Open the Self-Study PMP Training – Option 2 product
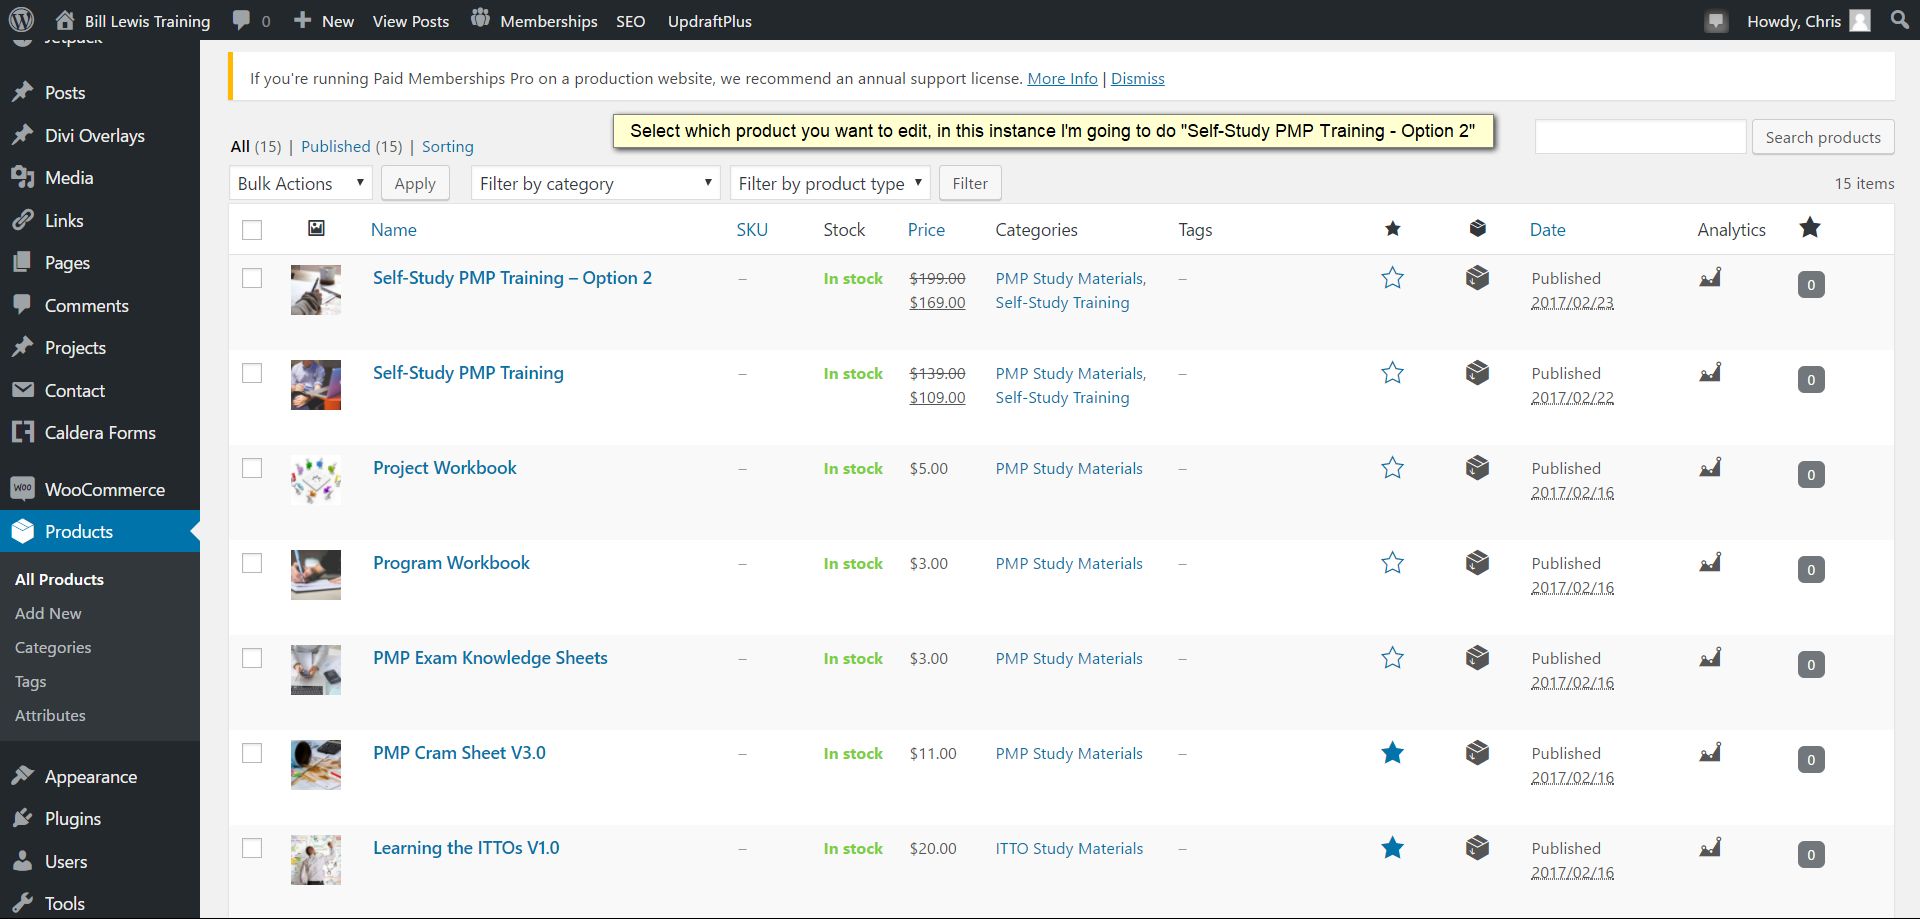 512,278
